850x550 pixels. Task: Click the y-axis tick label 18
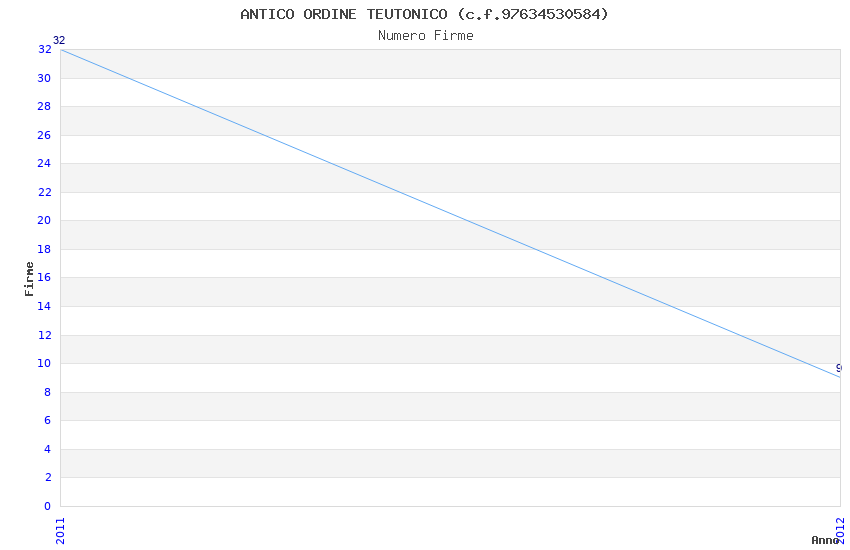44,249
